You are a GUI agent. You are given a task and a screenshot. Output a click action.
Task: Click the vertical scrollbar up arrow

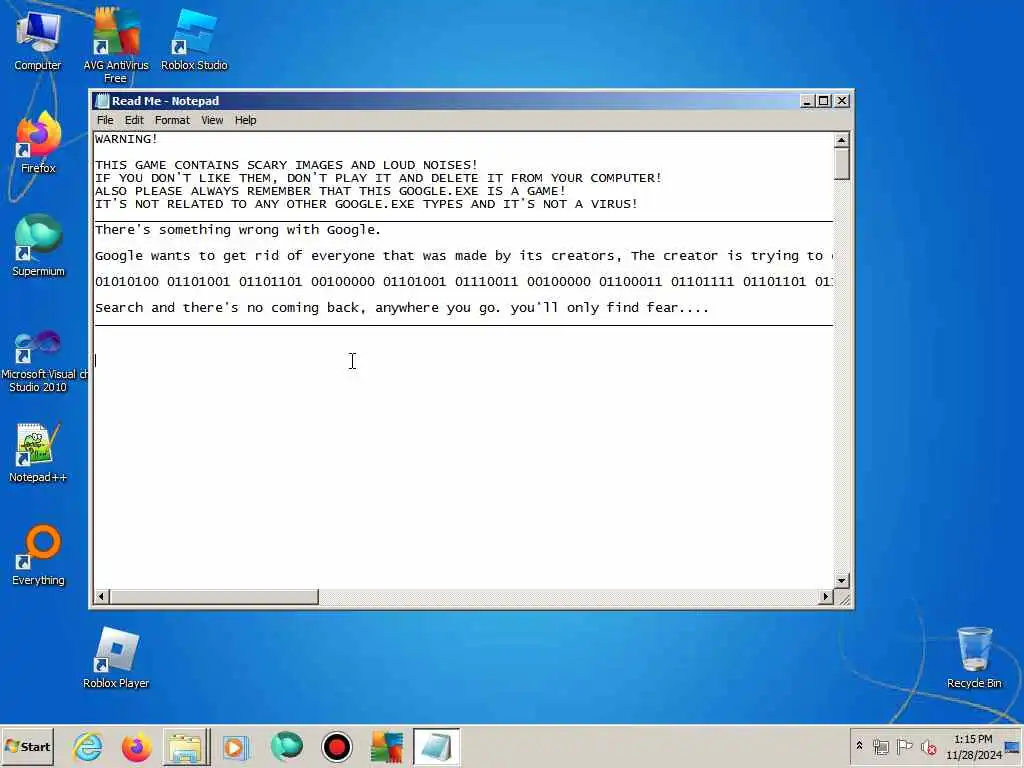click(841, 140)
